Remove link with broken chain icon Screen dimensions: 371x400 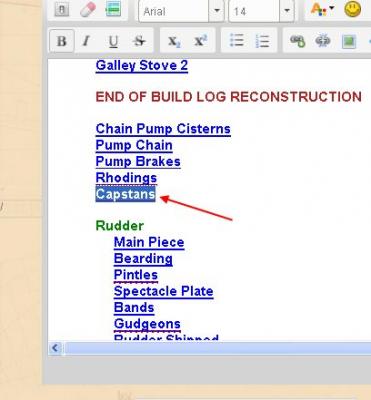[x=323, y=41]
